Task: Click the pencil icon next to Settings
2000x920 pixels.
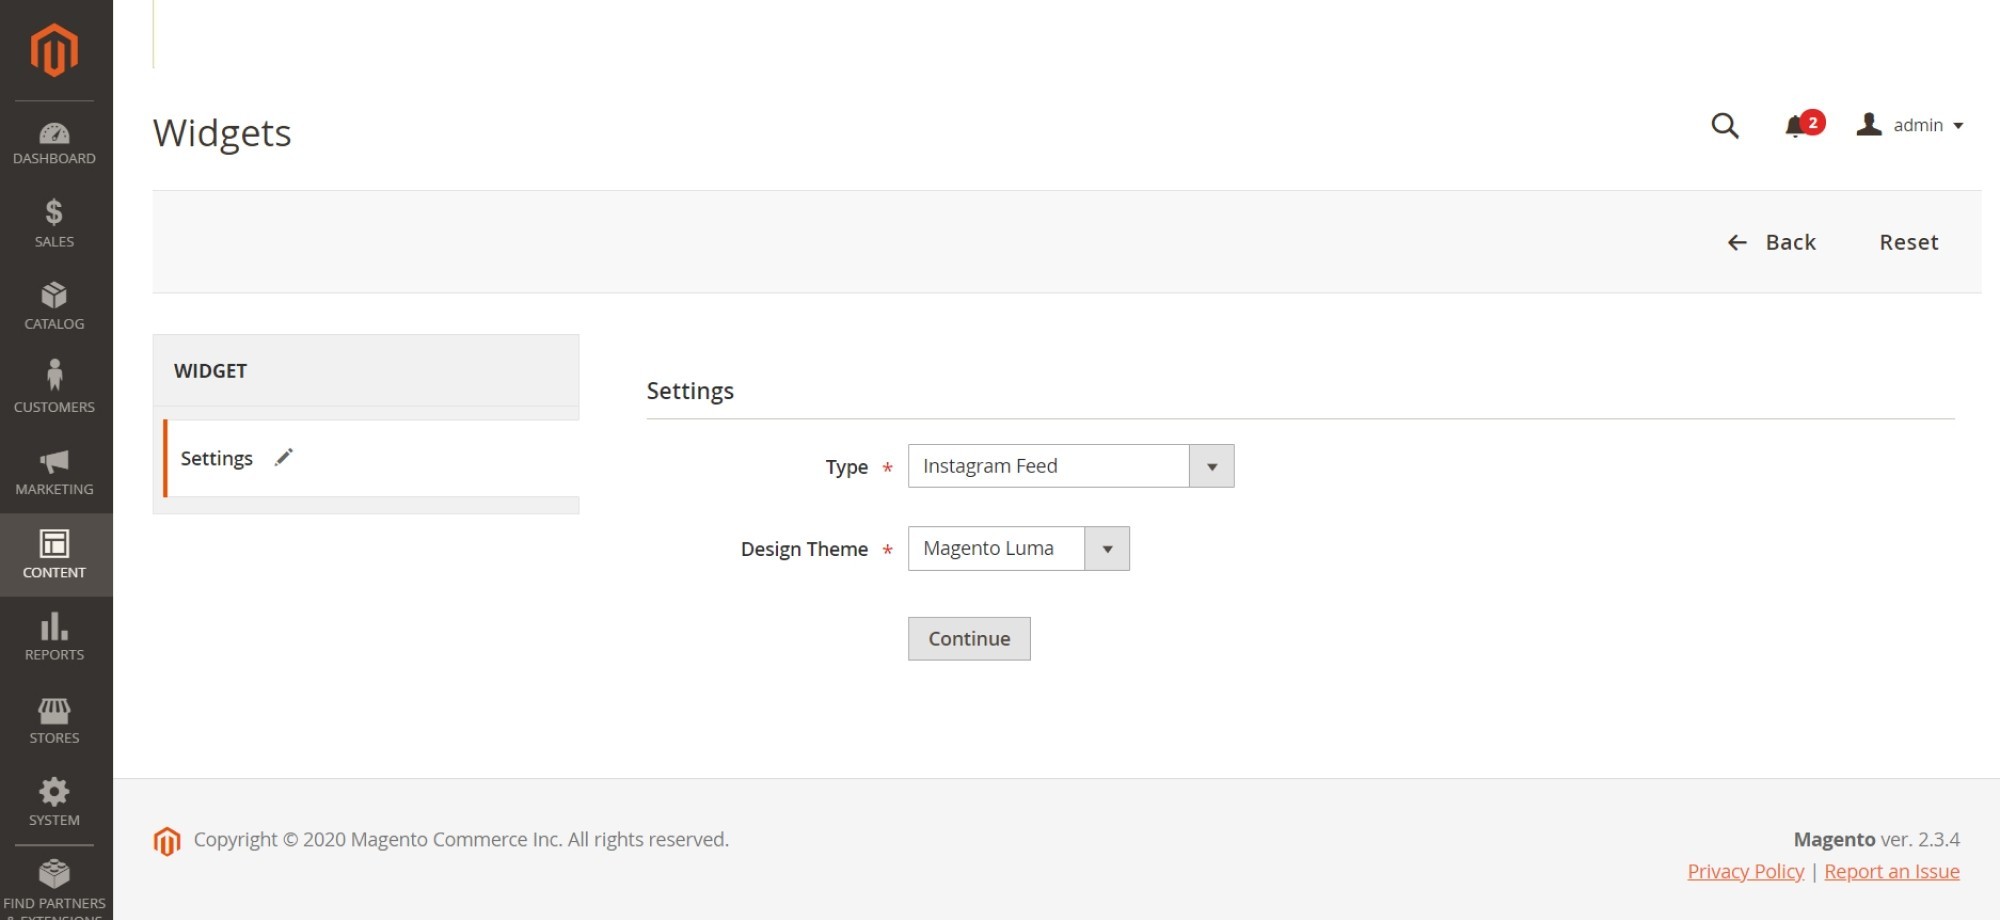Action: pyautogui.click(x=284, y=457)
